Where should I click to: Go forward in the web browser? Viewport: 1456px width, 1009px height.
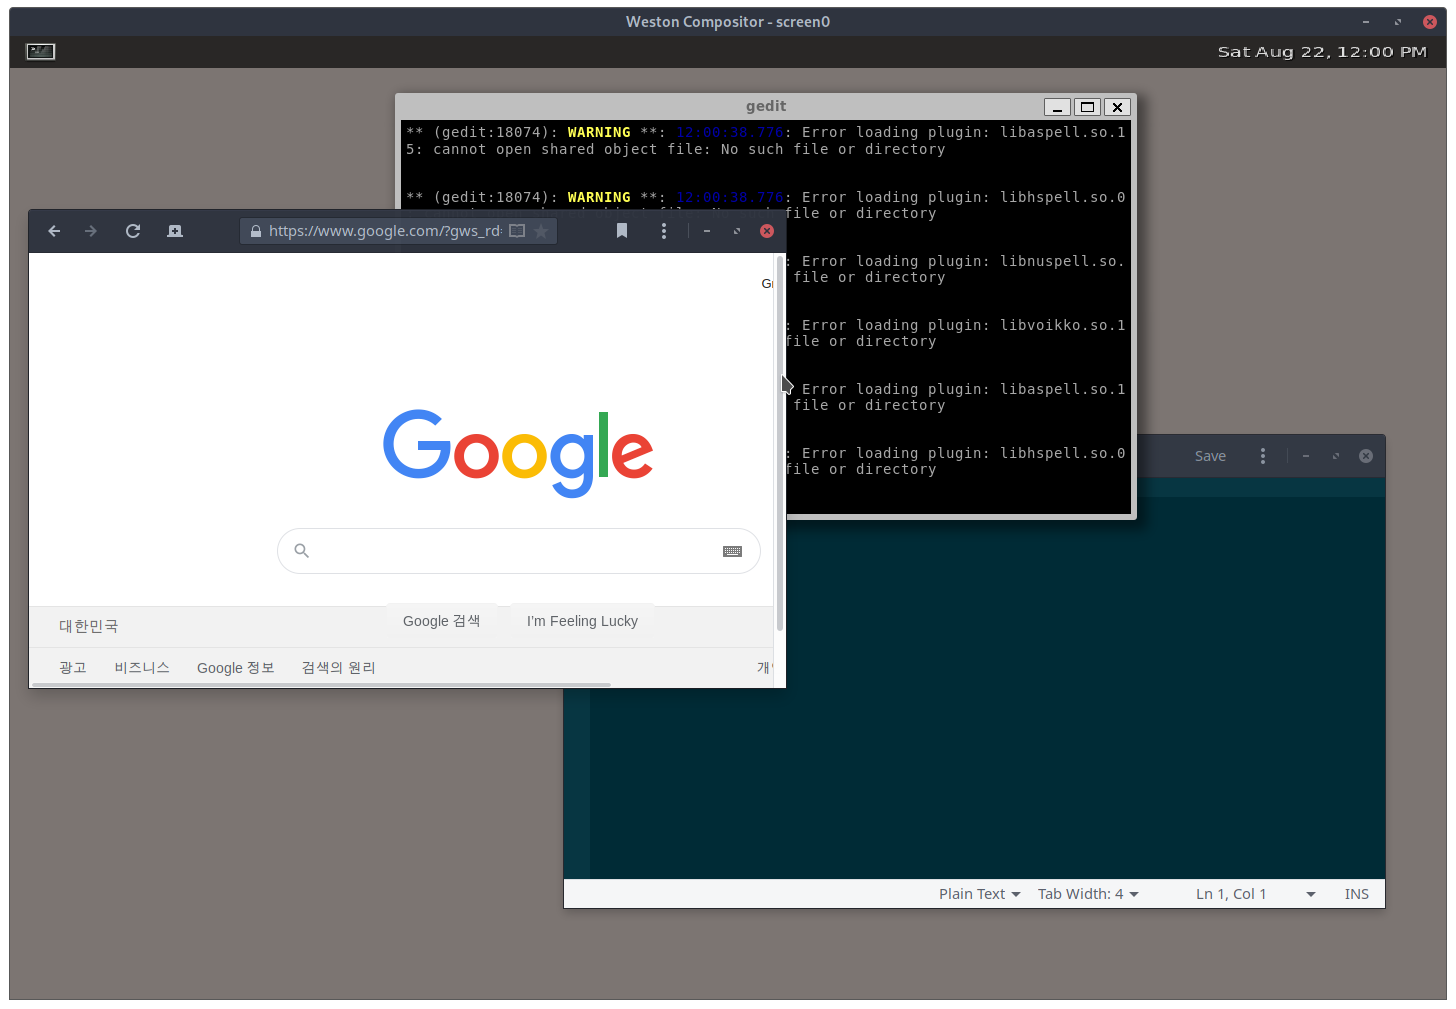(91, 231)
